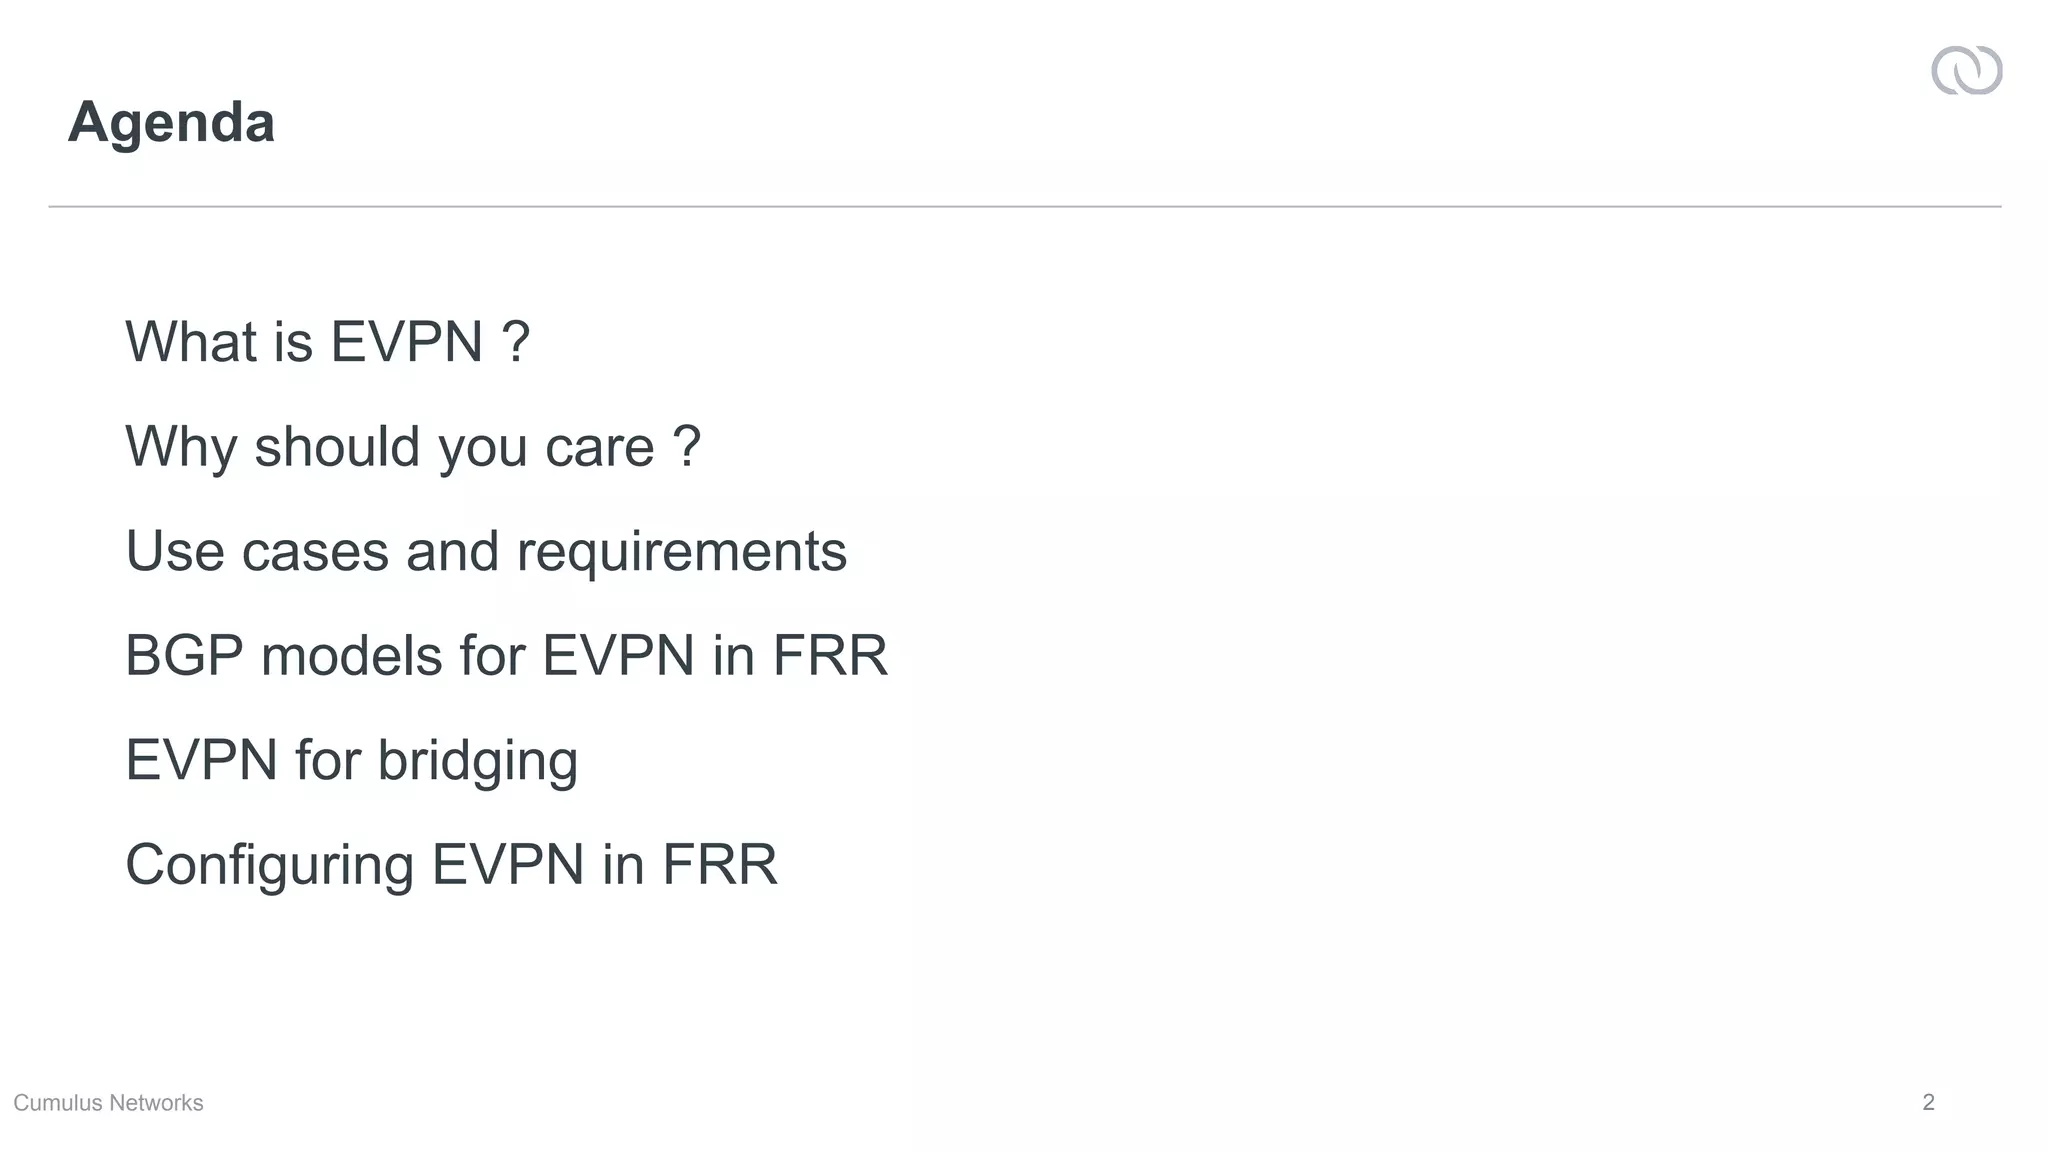Viewport: 2048px width, 1152px height.
Task: Select 'BGP models for EVPN in FRR' line
Action: (x=506, y=656)
